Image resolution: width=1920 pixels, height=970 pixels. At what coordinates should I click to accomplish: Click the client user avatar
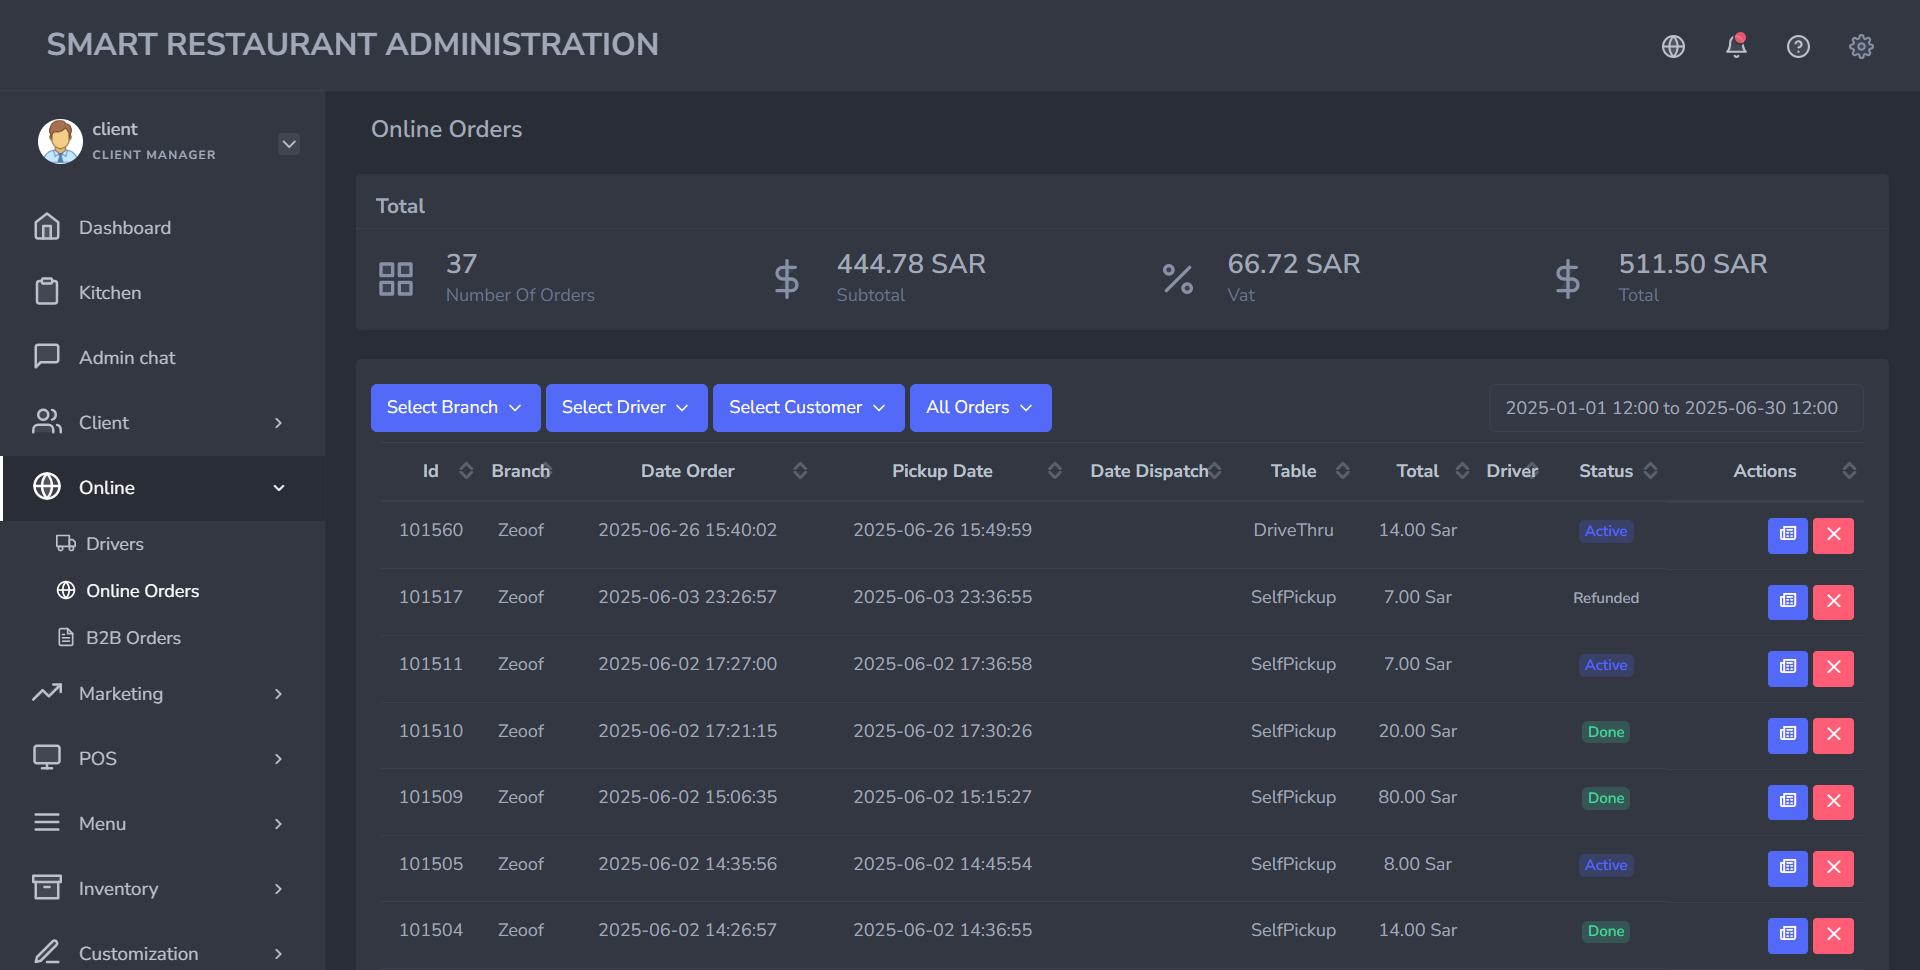coord(60,141)
